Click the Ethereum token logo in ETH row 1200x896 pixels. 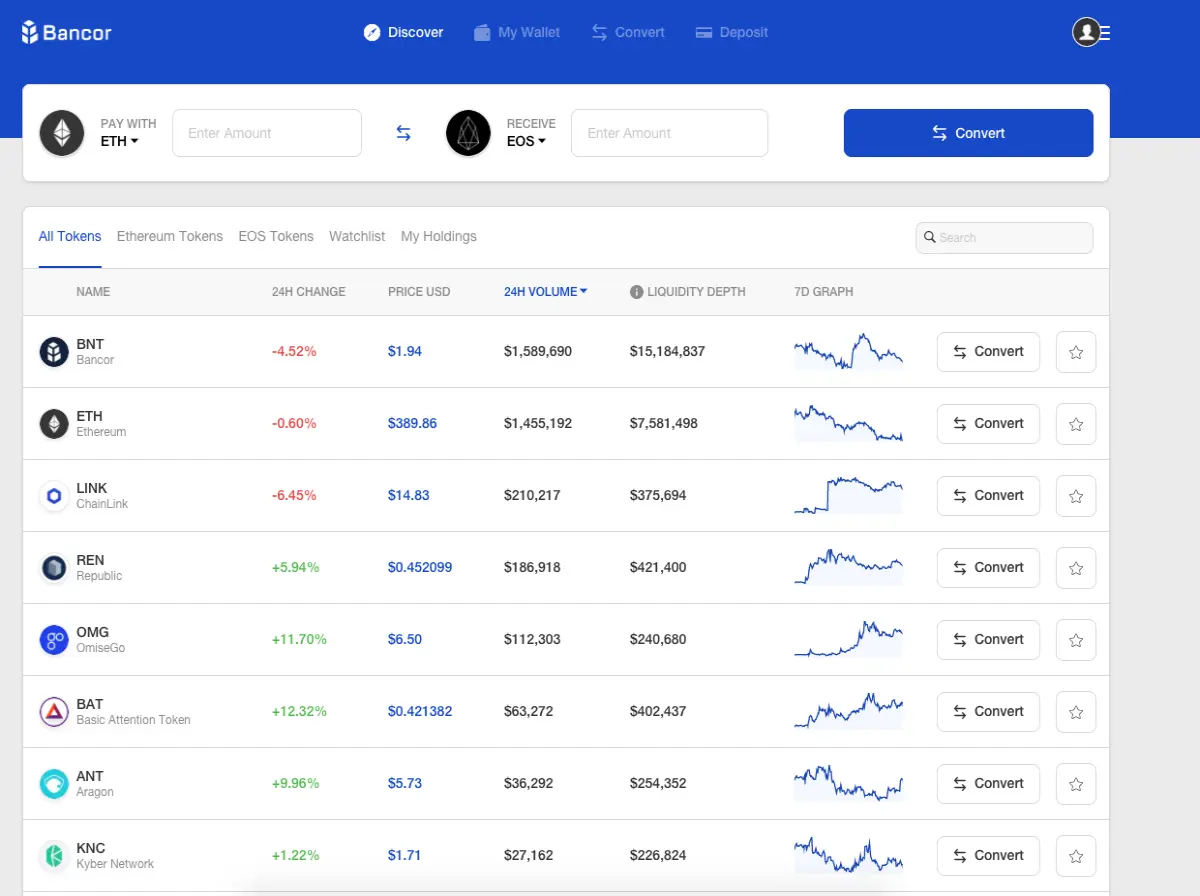tap(53, 424)
